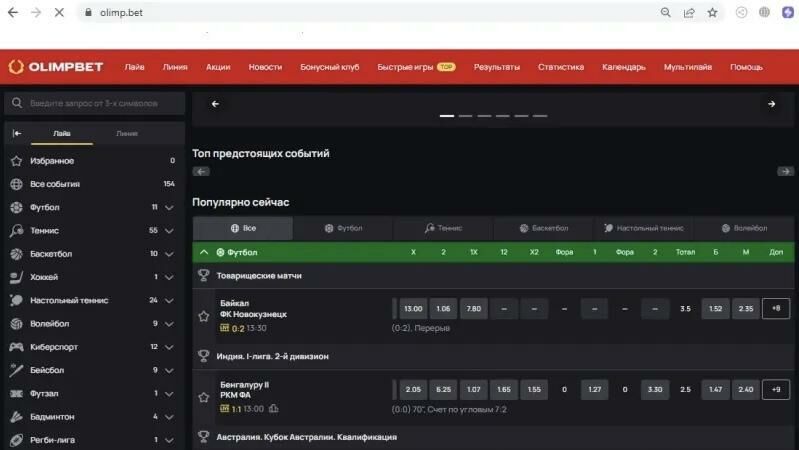Select Футбол sport in sidebar
Viewport: 799px width, 450px height.
(x=44, y=207)
